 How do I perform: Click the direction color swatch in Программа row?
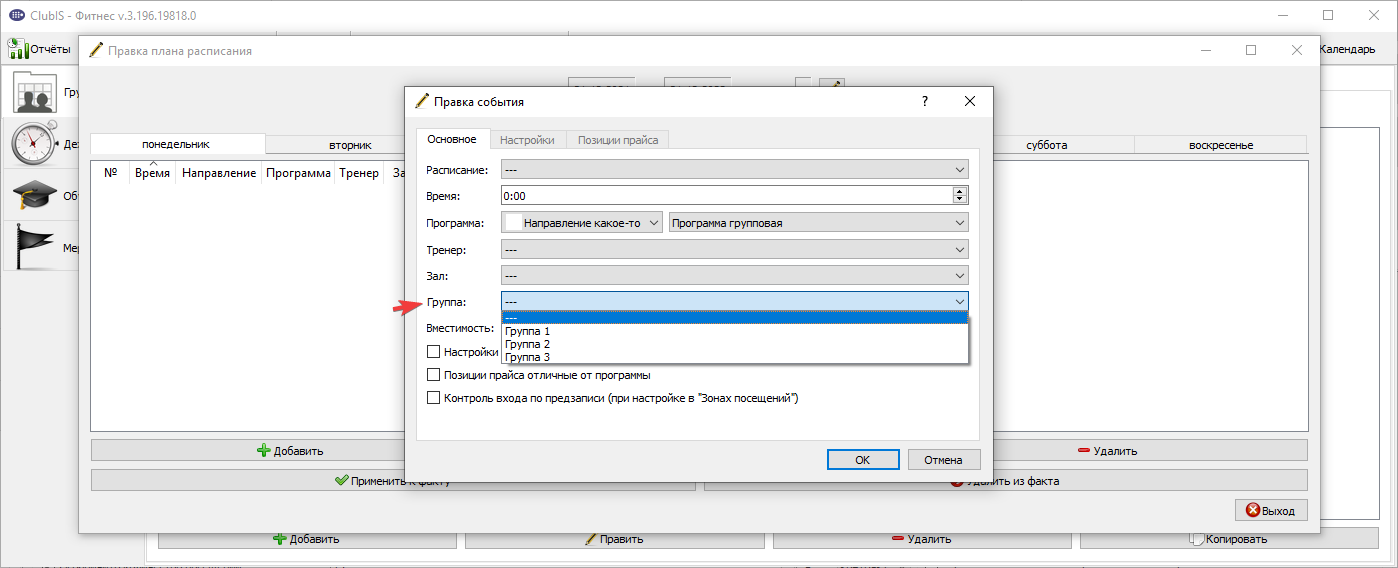(x=513, y=222)
